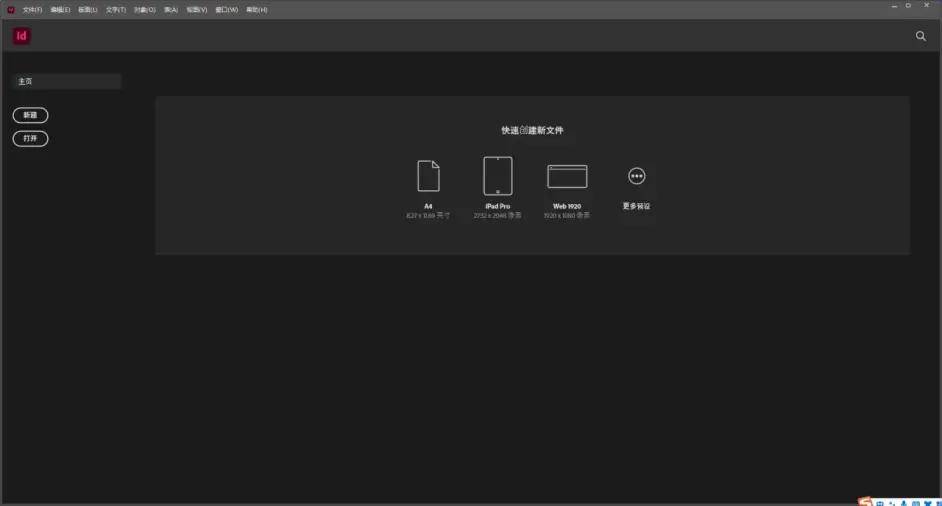942x506 pixels.
Task: Open the 版面(L) menu
Action: [88, 10]
